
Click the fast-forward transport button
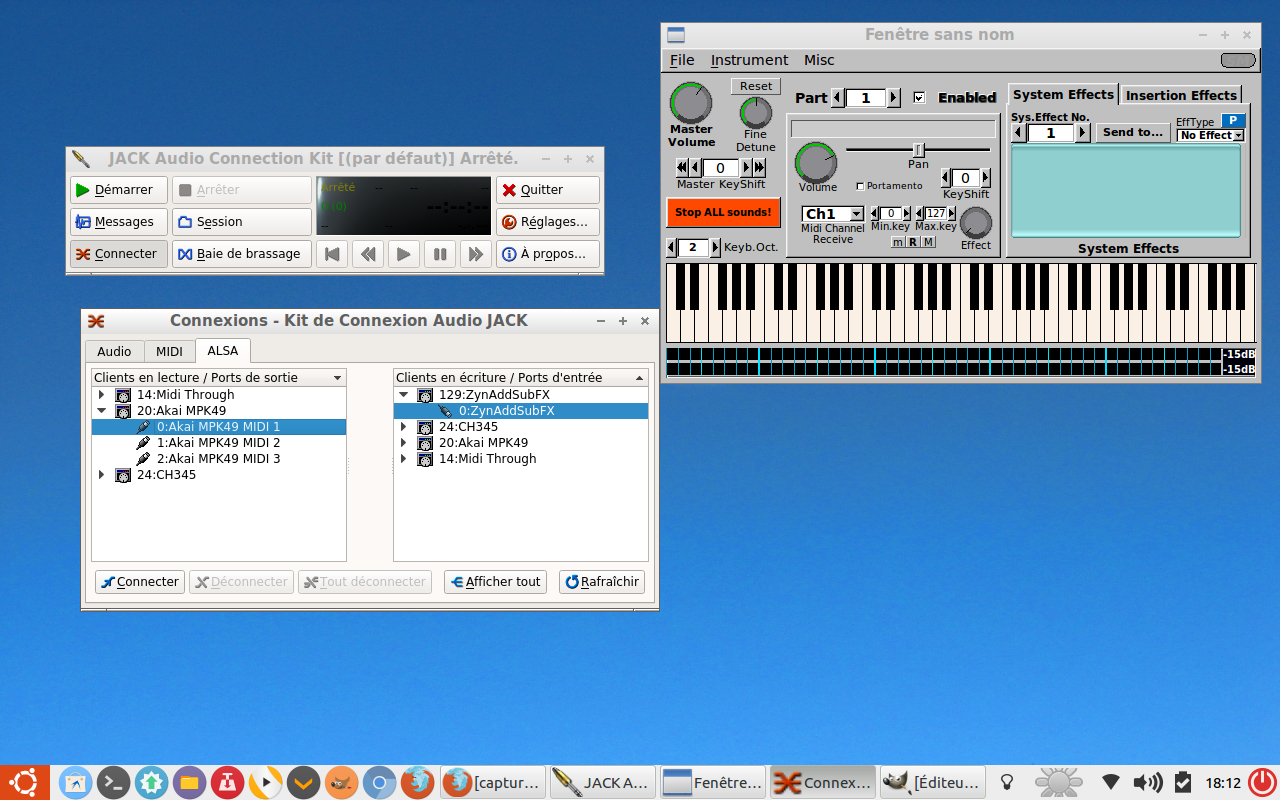[476, 254]
